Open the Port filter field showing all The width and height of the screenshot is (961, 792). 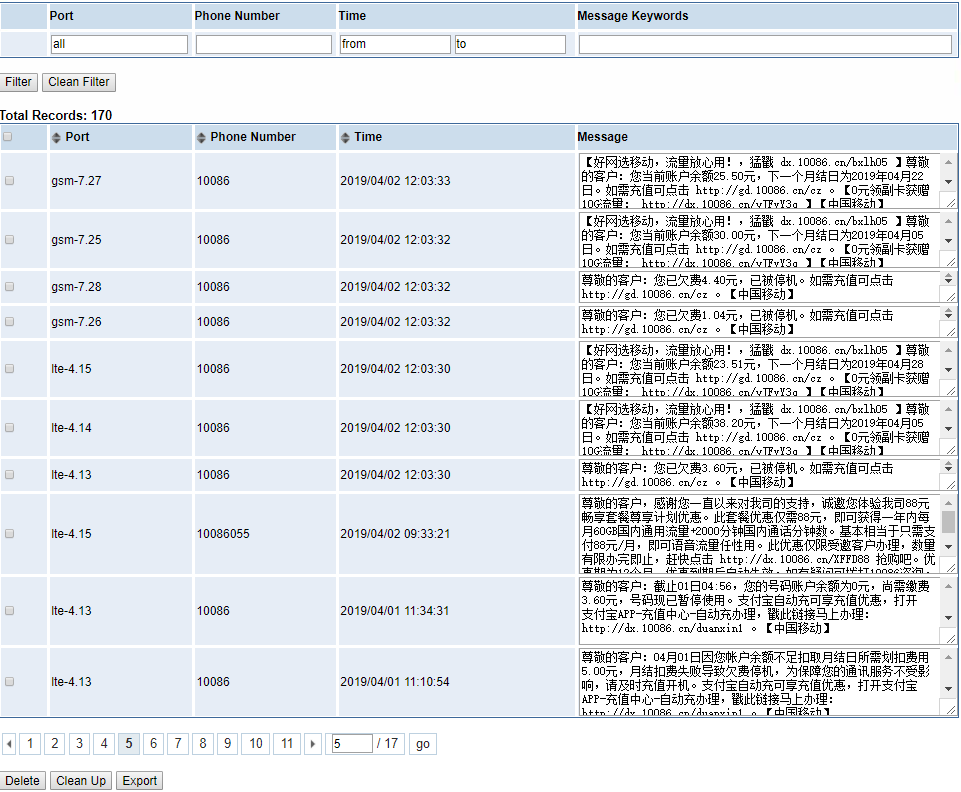coord(119,44)
